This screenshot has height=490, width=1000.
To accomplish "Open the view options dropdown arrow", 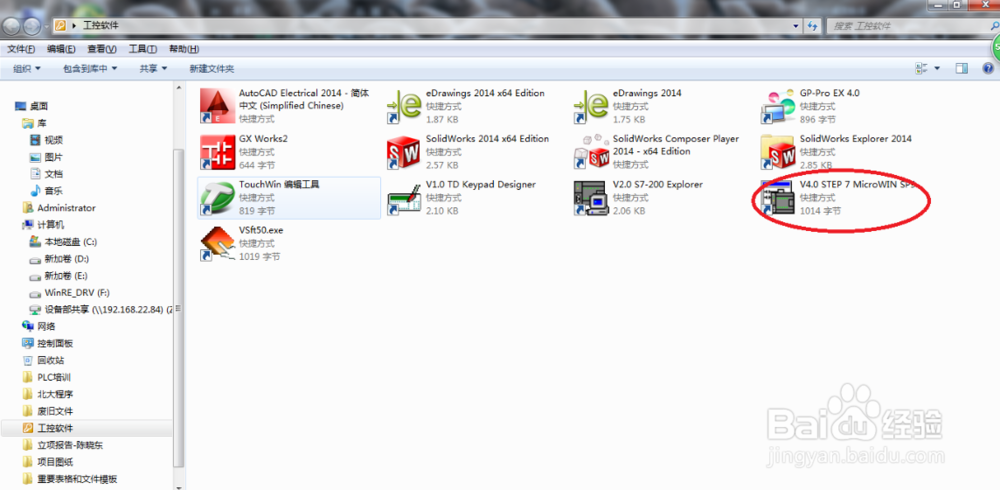I will [937, 68].
